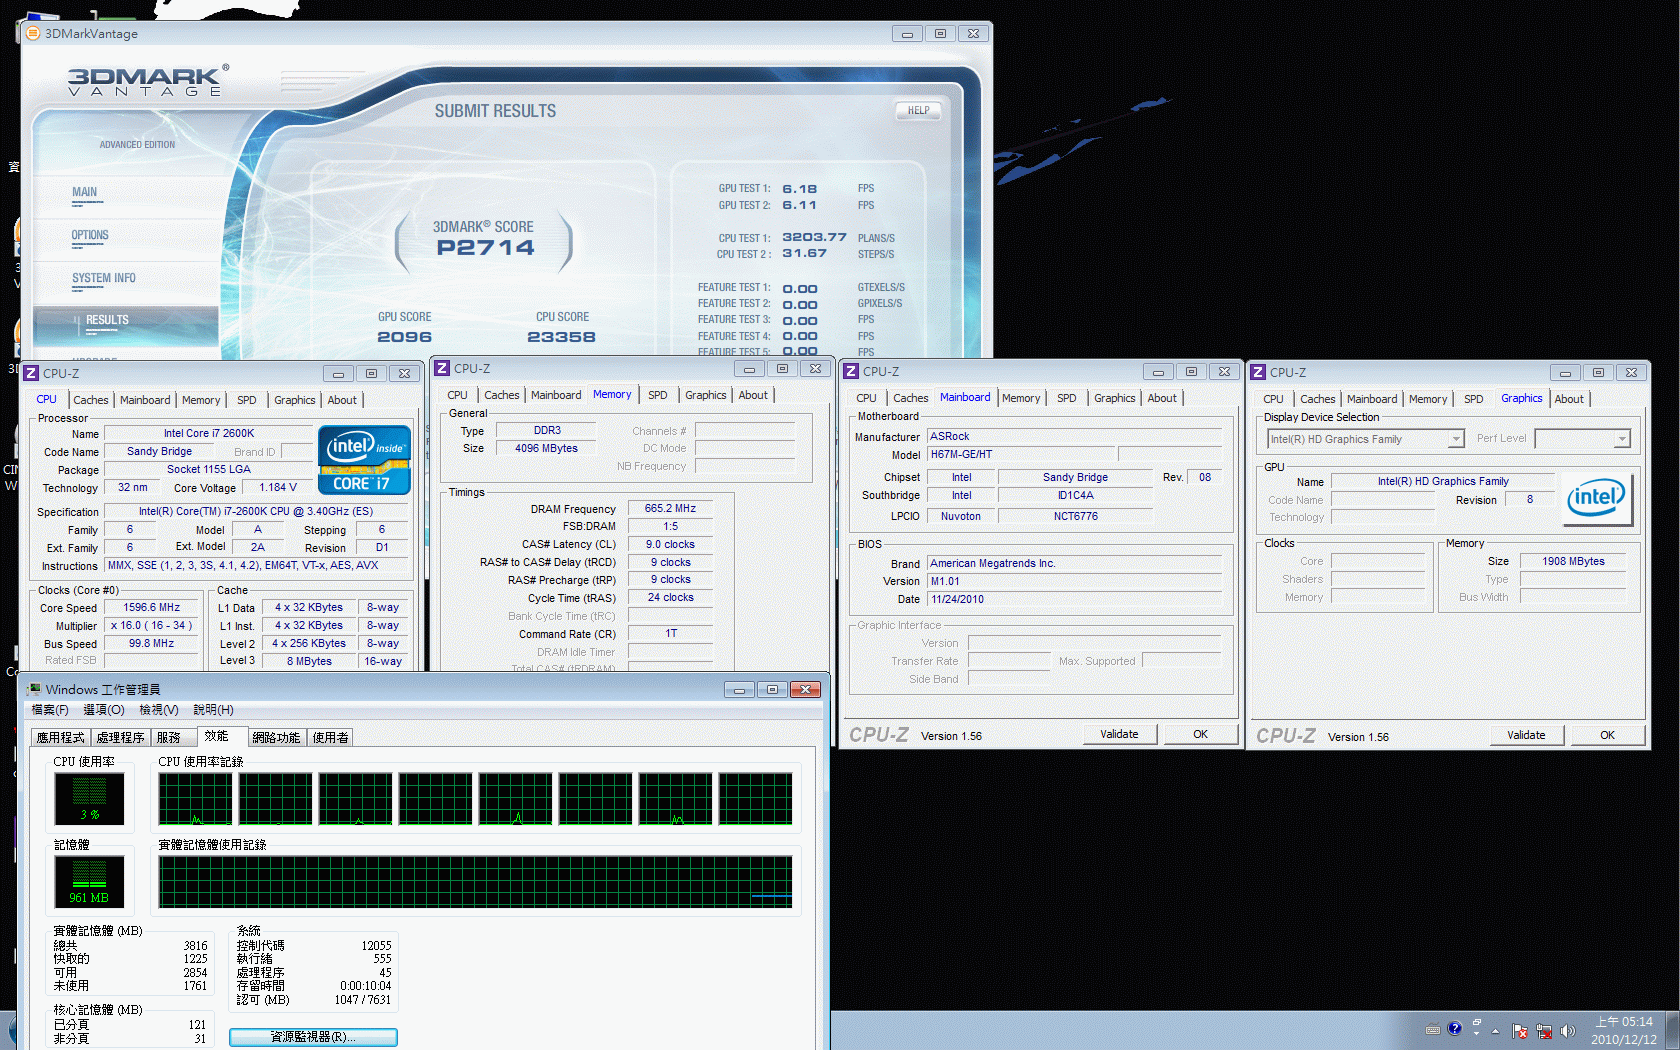Open the 說明(H) menu in Task Manager
Screen dimensions: 1680x1050
pyautogui.click(x=214, y=710)
